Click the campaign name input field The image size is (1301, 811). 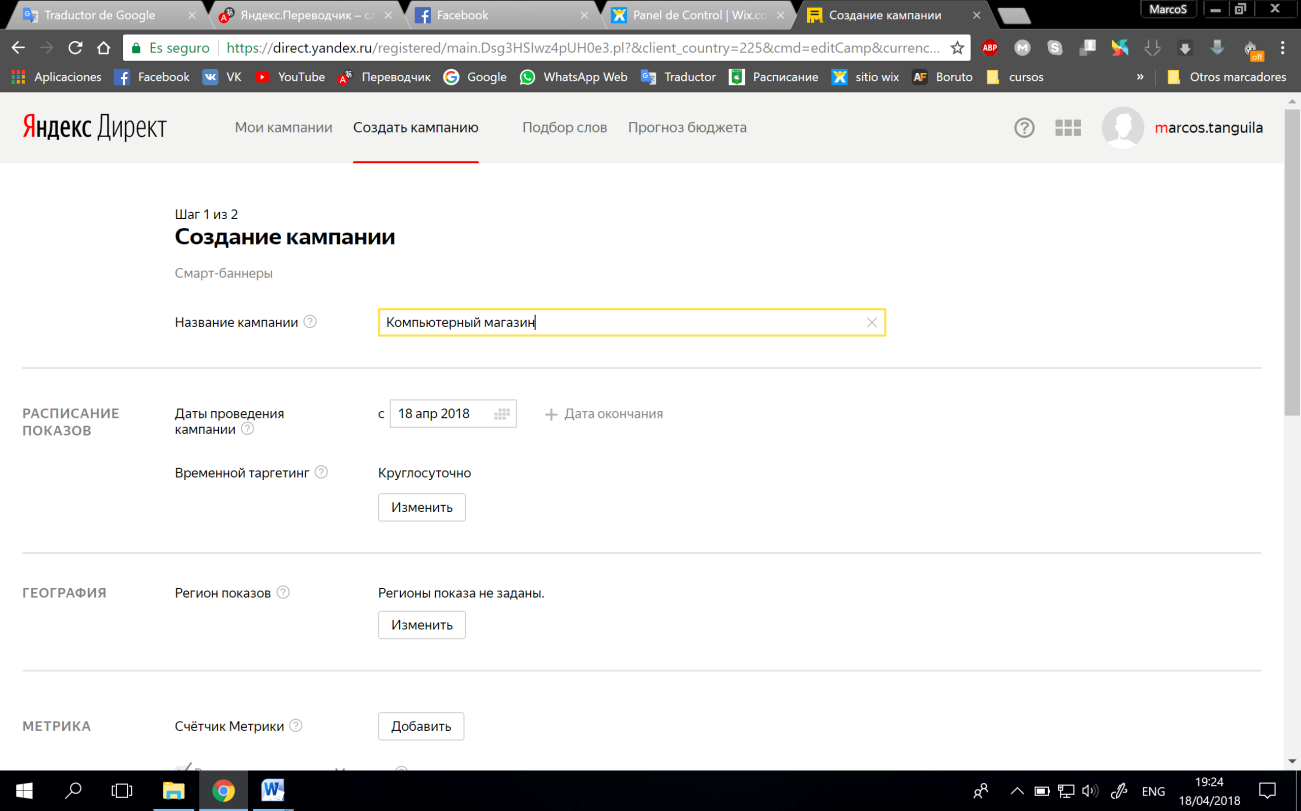(631, 322)
